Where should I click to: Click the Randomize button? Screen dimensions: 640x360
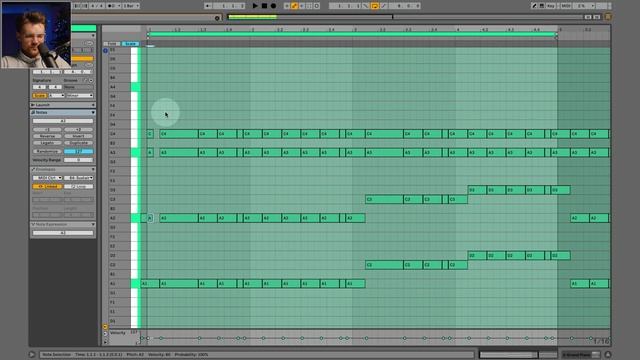tap(47, 151)
